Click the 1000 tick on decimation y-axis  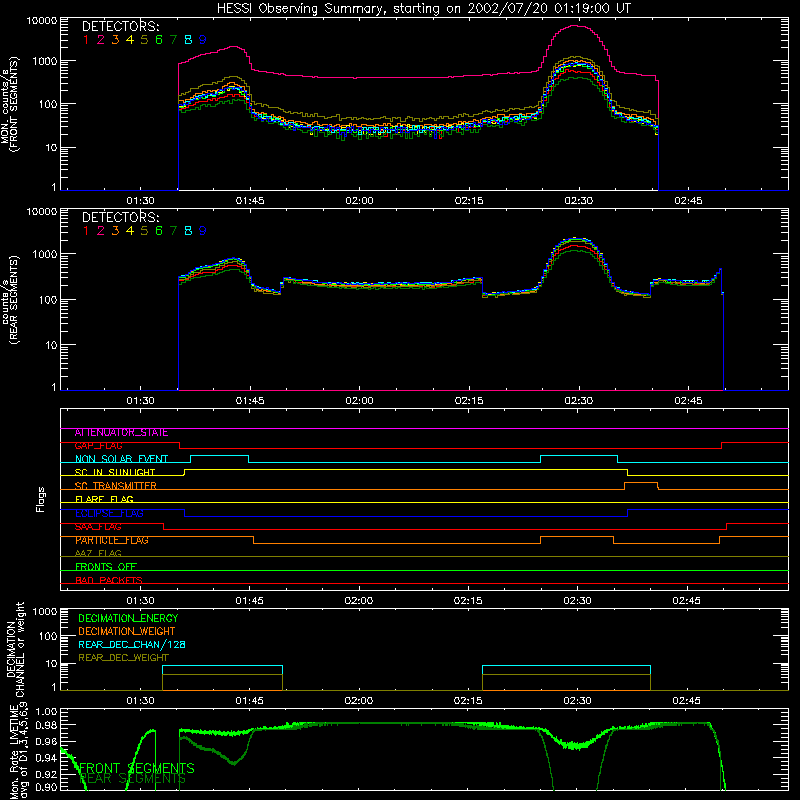[44, 612]
